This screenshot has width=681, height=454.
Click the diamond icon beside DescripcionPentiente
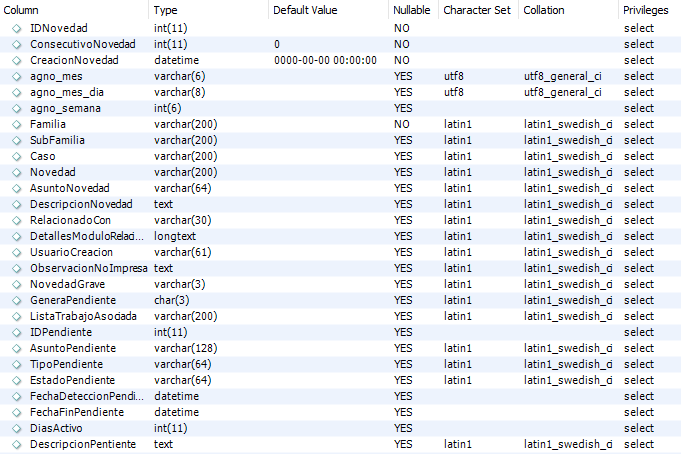click(x=17, y=445)
